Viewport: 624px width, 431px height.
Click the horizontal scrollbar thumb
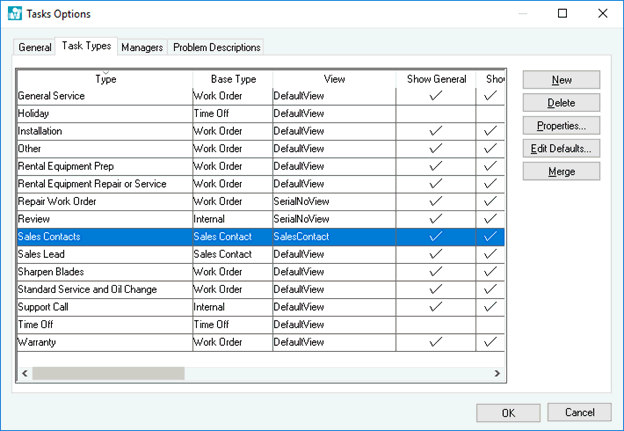click(x=108, y=373)
